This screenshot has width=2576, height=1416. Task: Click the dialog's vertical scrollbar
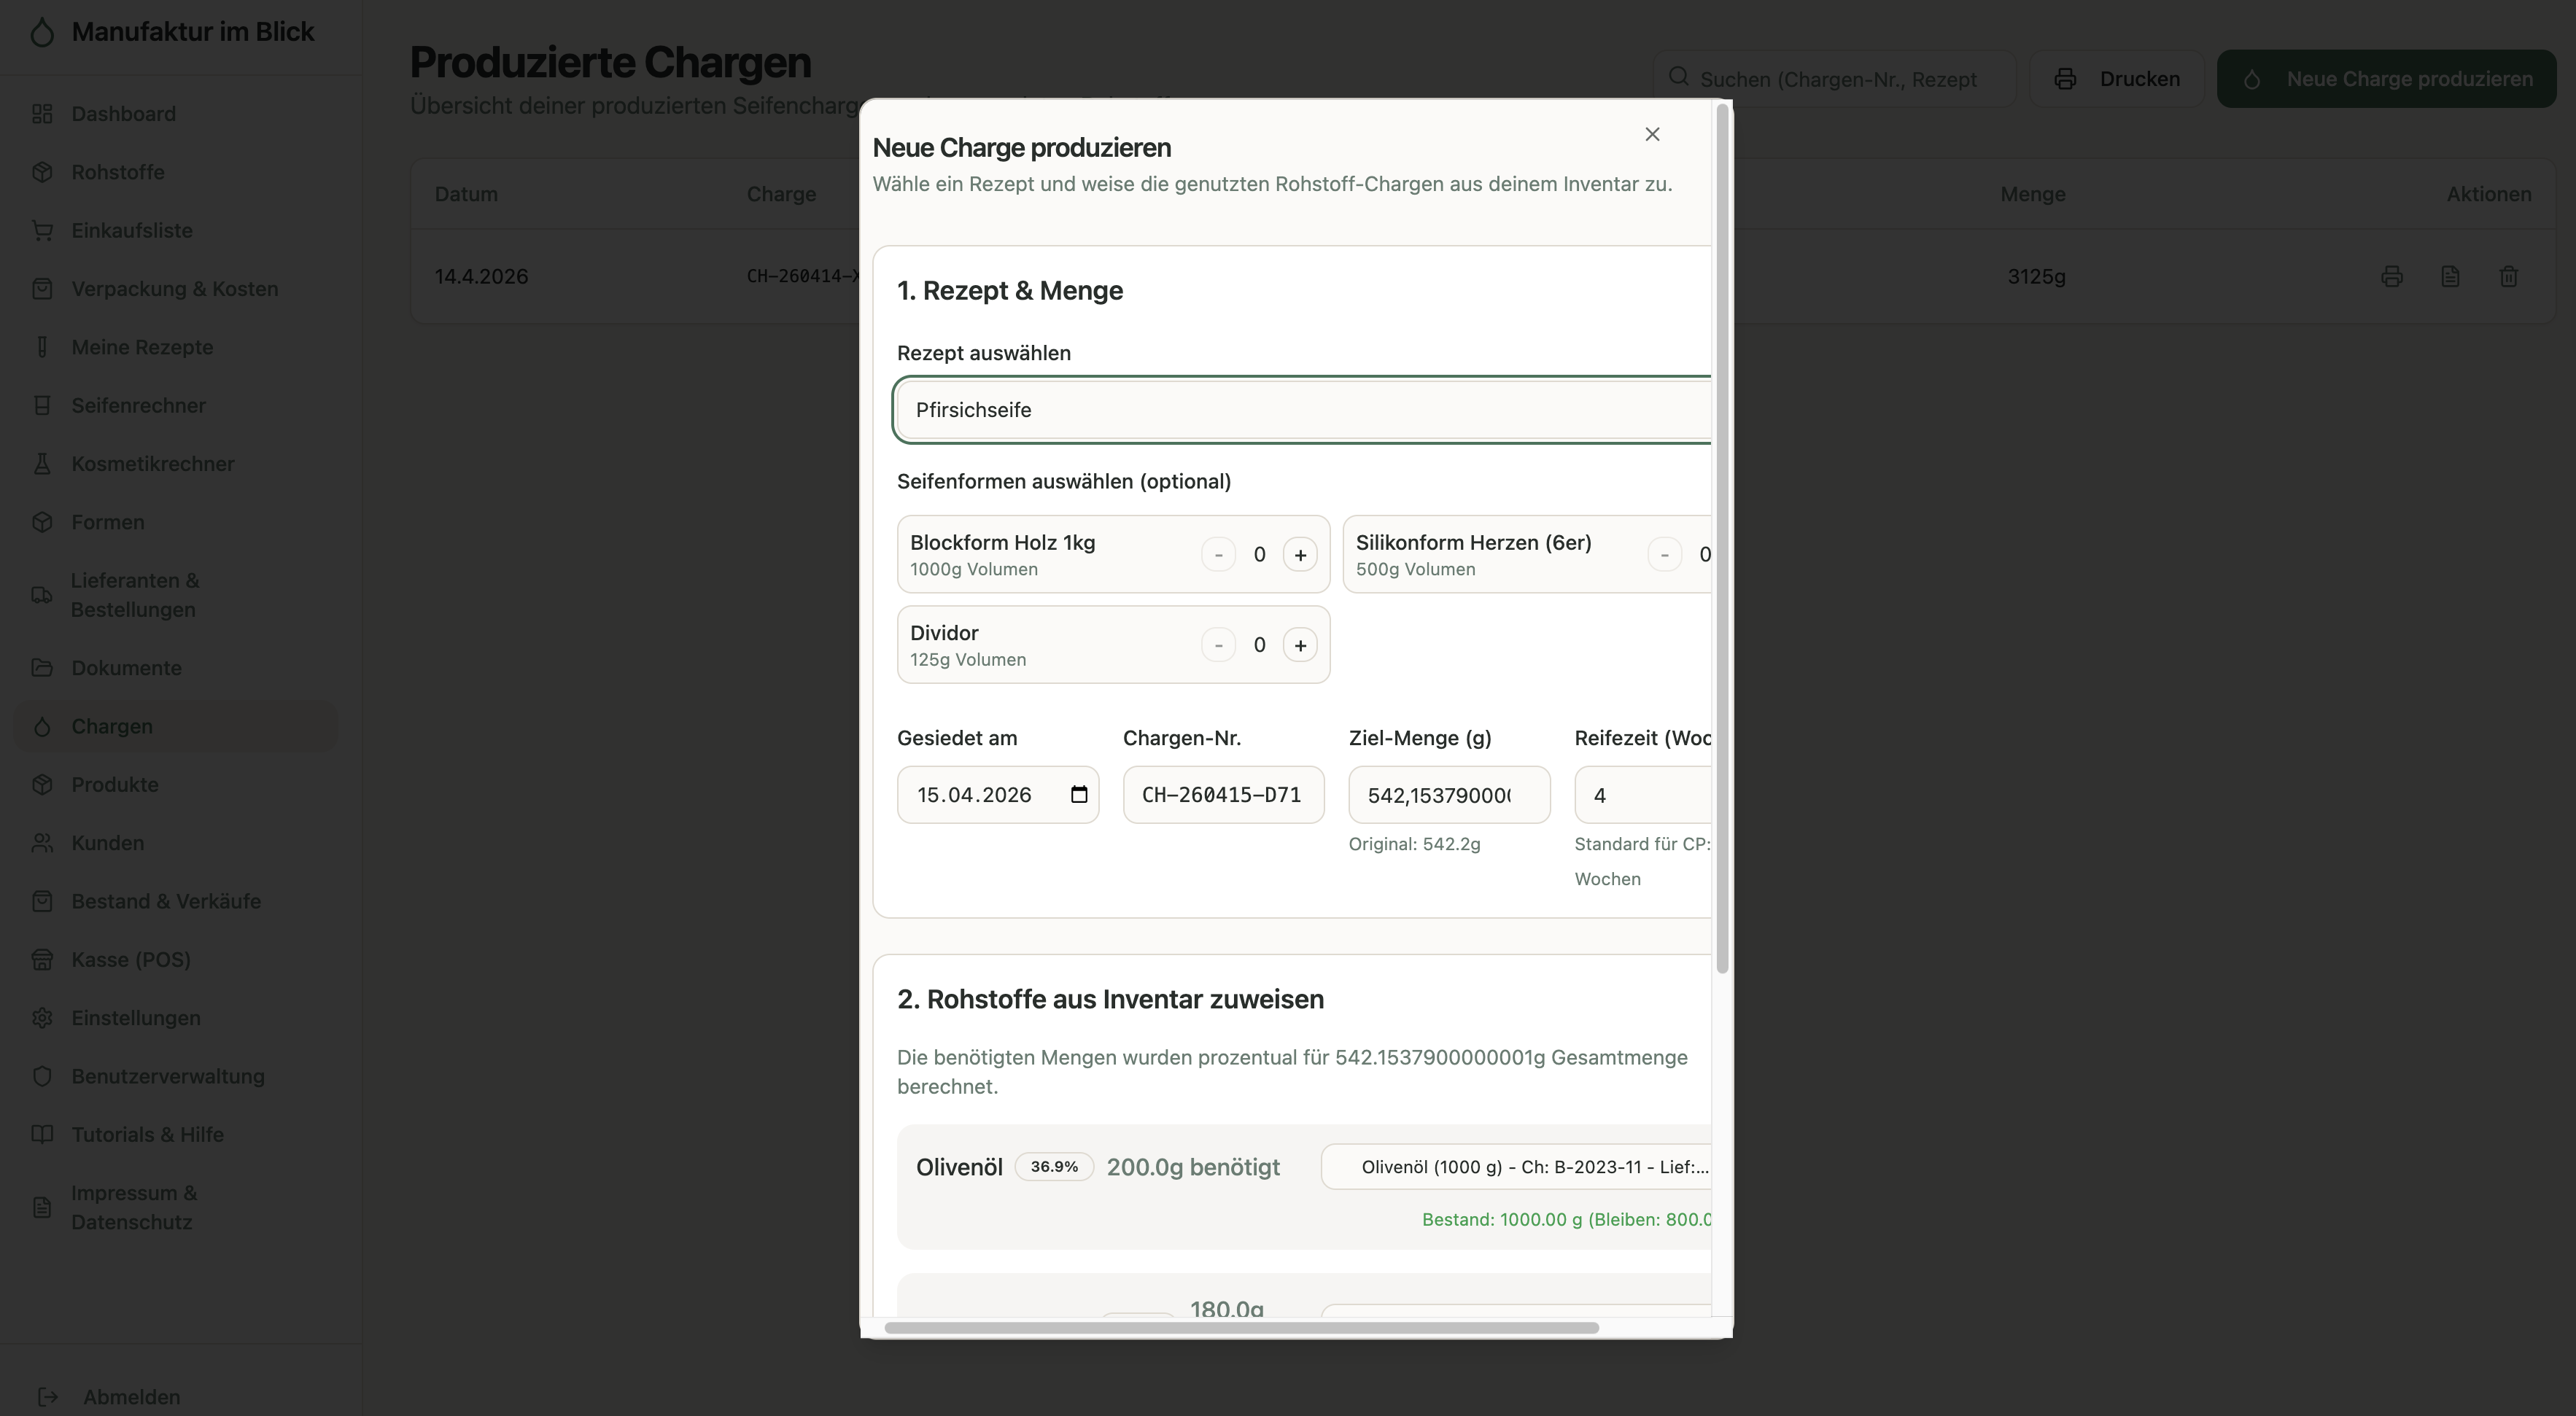[x=1722, y=538]
